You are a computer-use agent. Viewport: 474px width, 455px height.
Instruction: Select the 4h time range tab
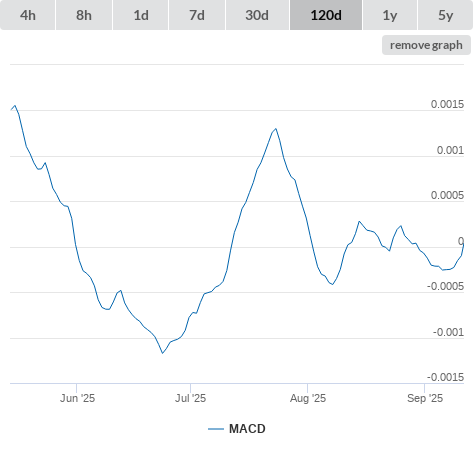click(x=28, y=15)
